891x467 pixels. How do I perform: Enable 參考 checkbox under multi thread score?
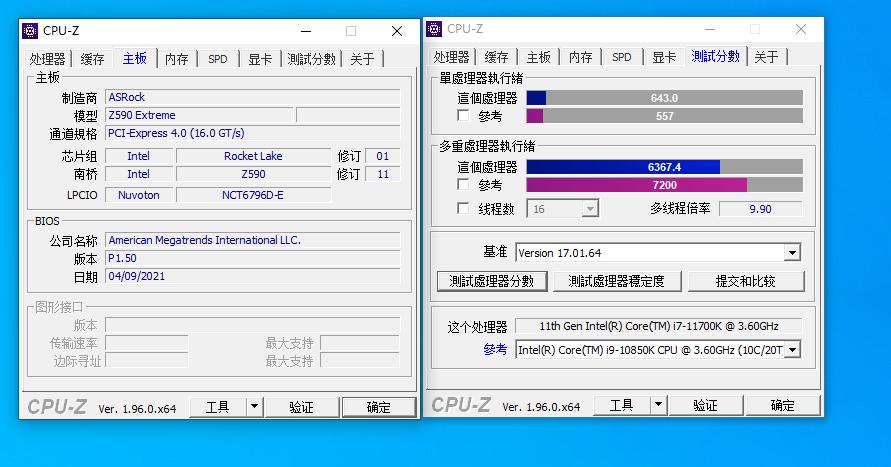tap(463, 185)
